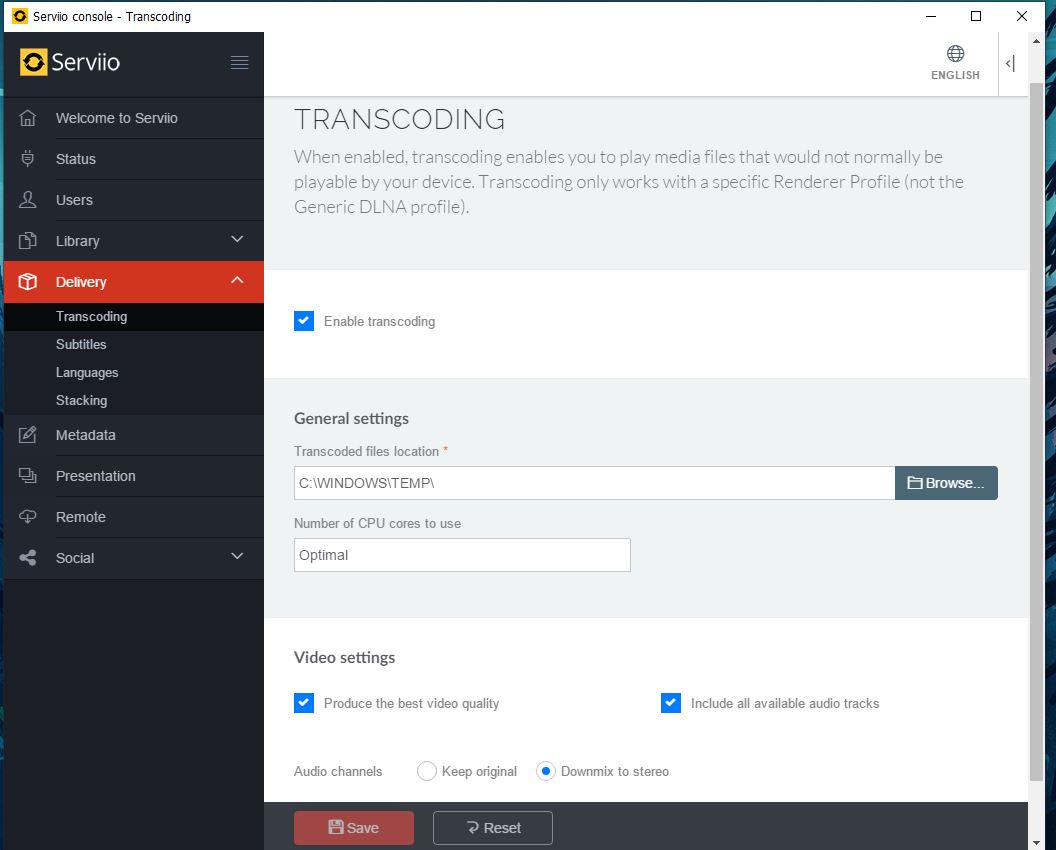Collapse the Delivery section chevron
The width and height of the screenshot is (1056, 850).
[237, 281]
